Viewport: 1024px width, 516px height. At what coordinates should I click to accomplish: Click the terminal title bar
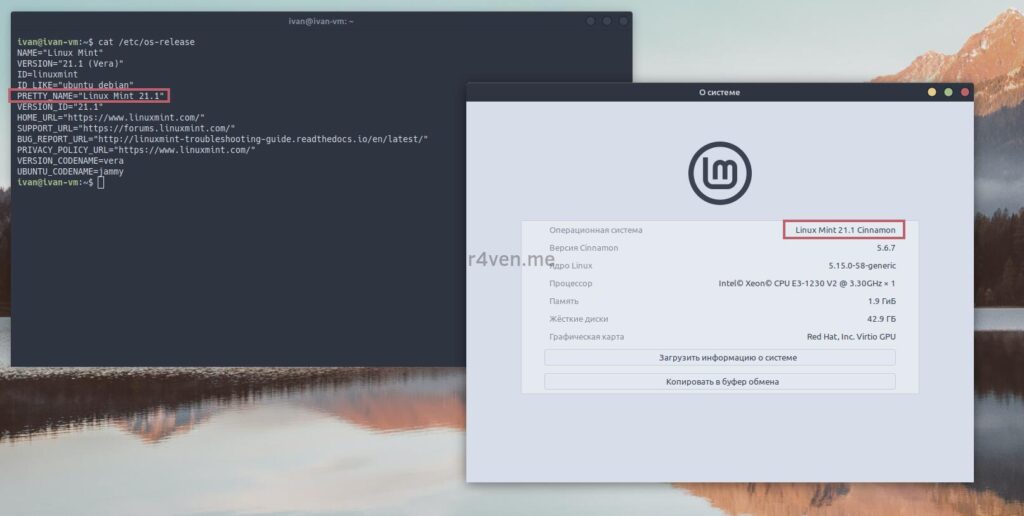(320, 21)
